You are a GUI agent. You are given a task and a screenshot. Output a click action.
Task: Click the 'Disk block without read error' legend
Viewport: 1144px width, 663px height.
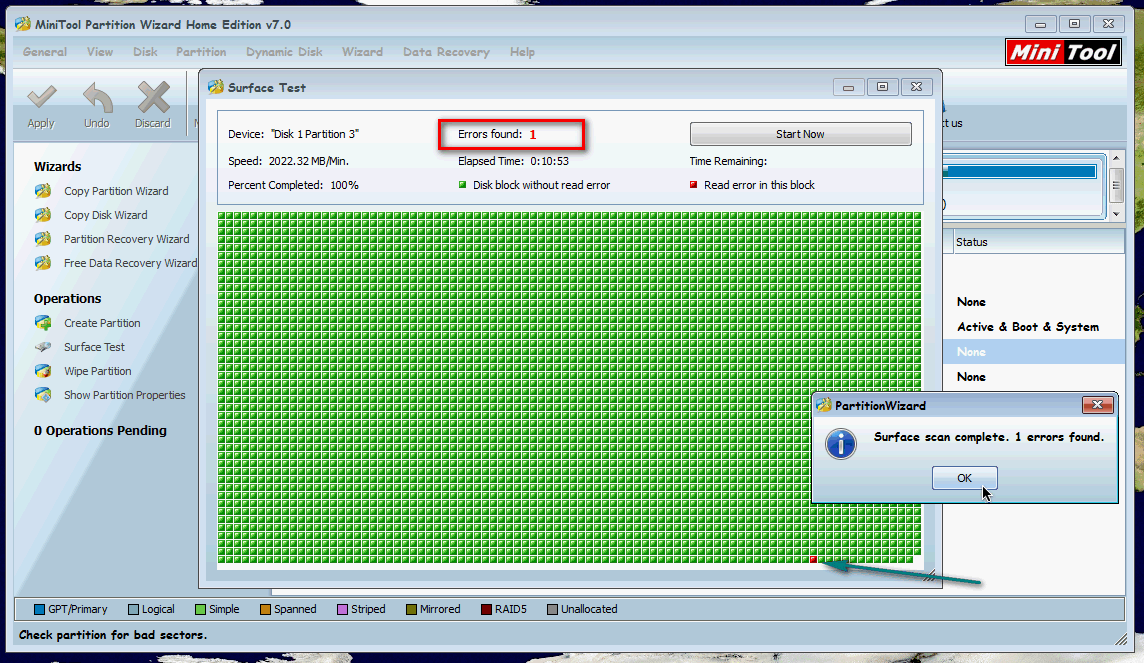pyautogui.click(x=541, y=185)
